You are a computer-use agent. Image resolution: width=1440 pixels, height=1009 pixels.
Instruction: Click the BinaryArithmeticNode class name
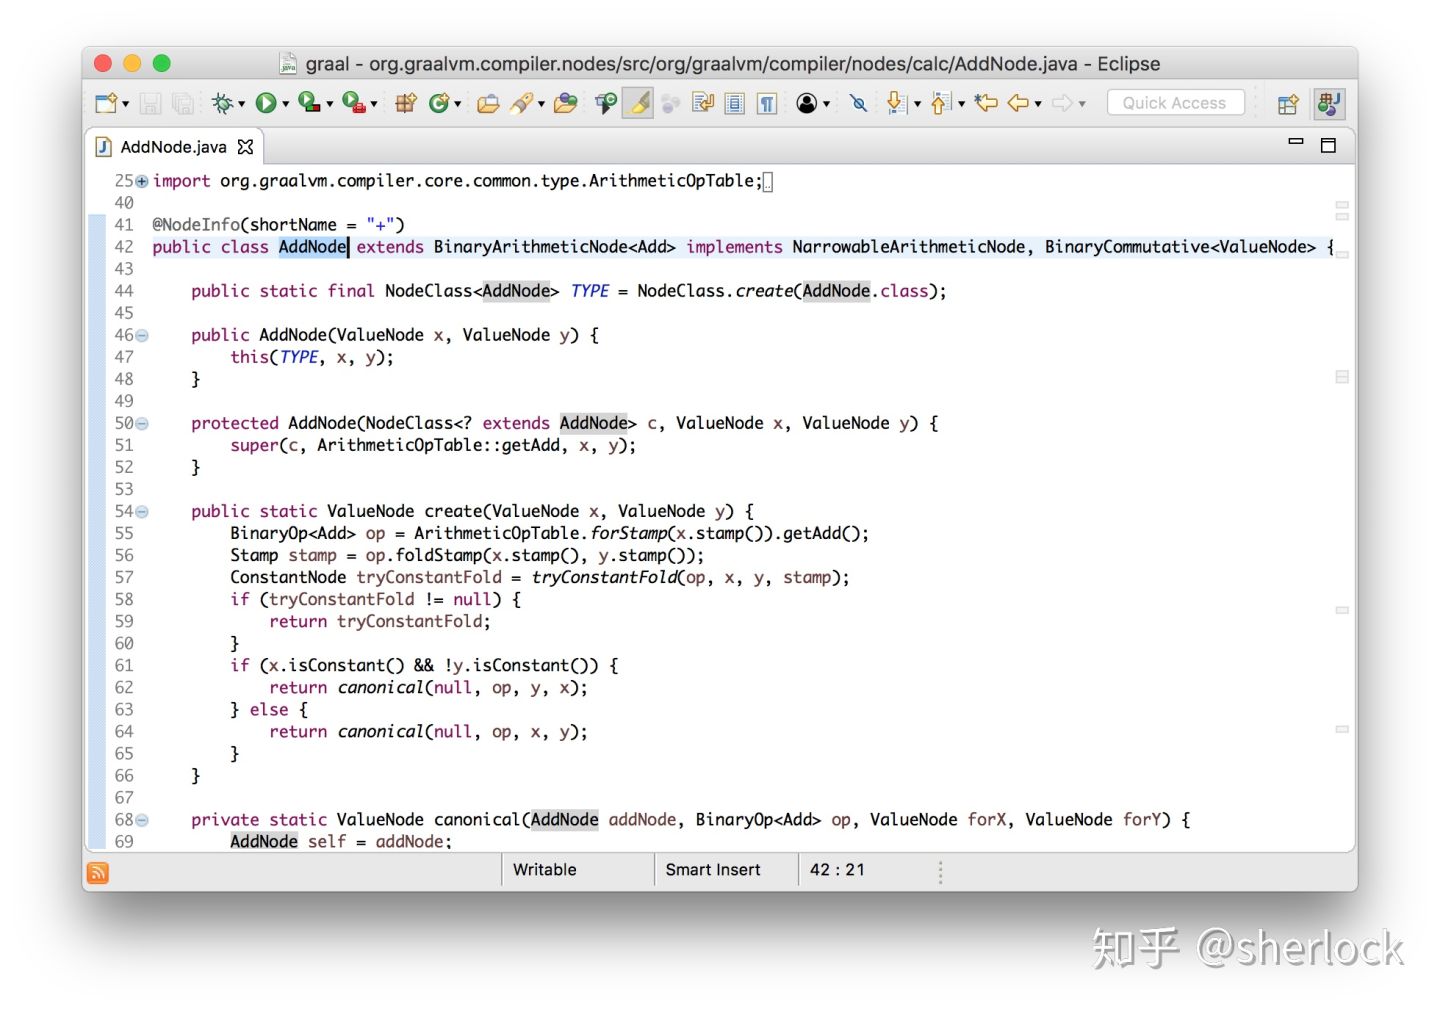point(531,247)
